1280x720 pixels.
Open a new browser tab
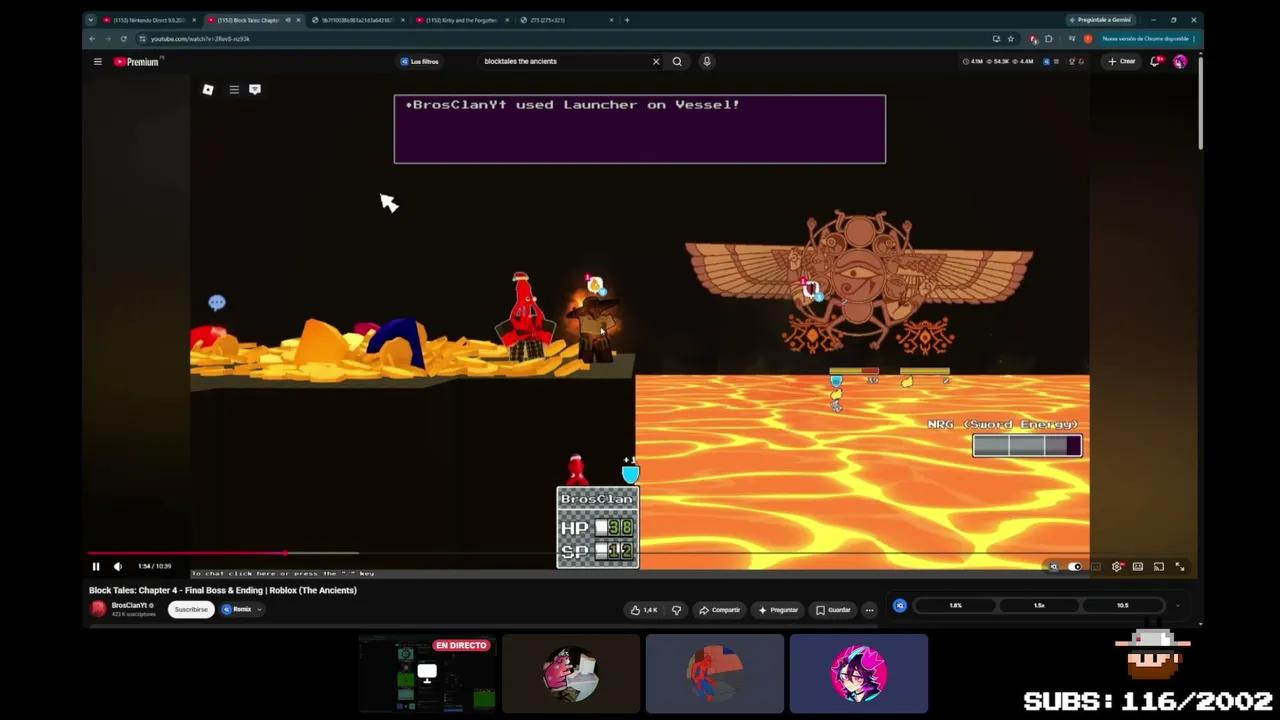[627, 20]
